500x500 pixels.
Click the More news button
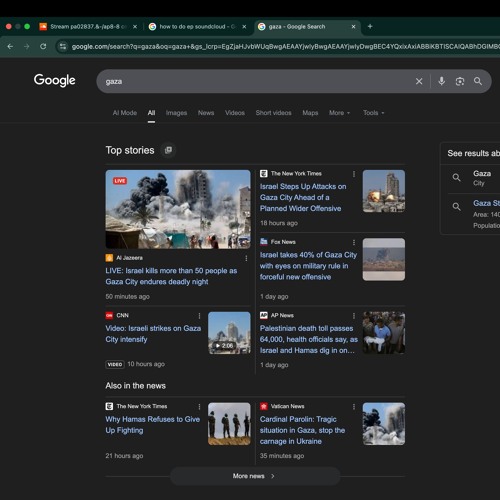click(255, 476)
